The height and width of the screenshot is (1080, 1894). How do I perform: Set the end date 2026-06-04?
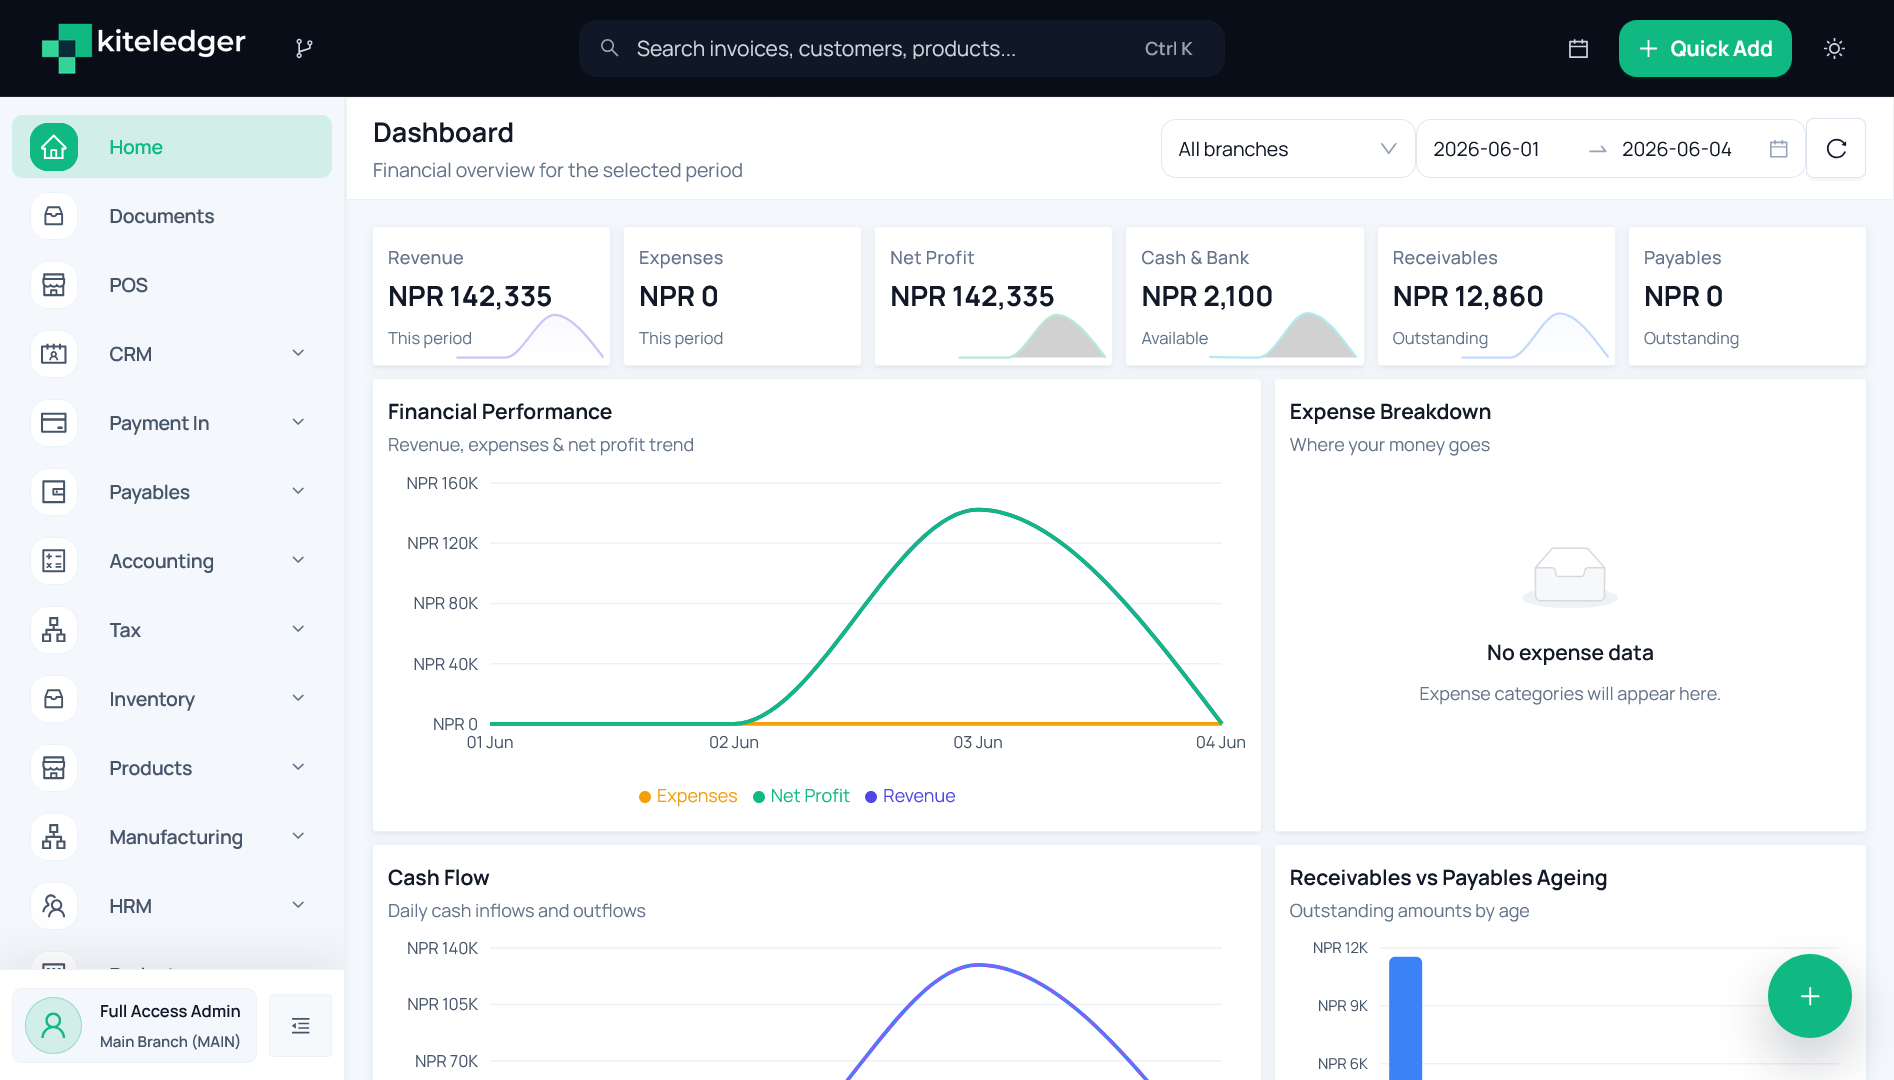(x=1677, y=149)
